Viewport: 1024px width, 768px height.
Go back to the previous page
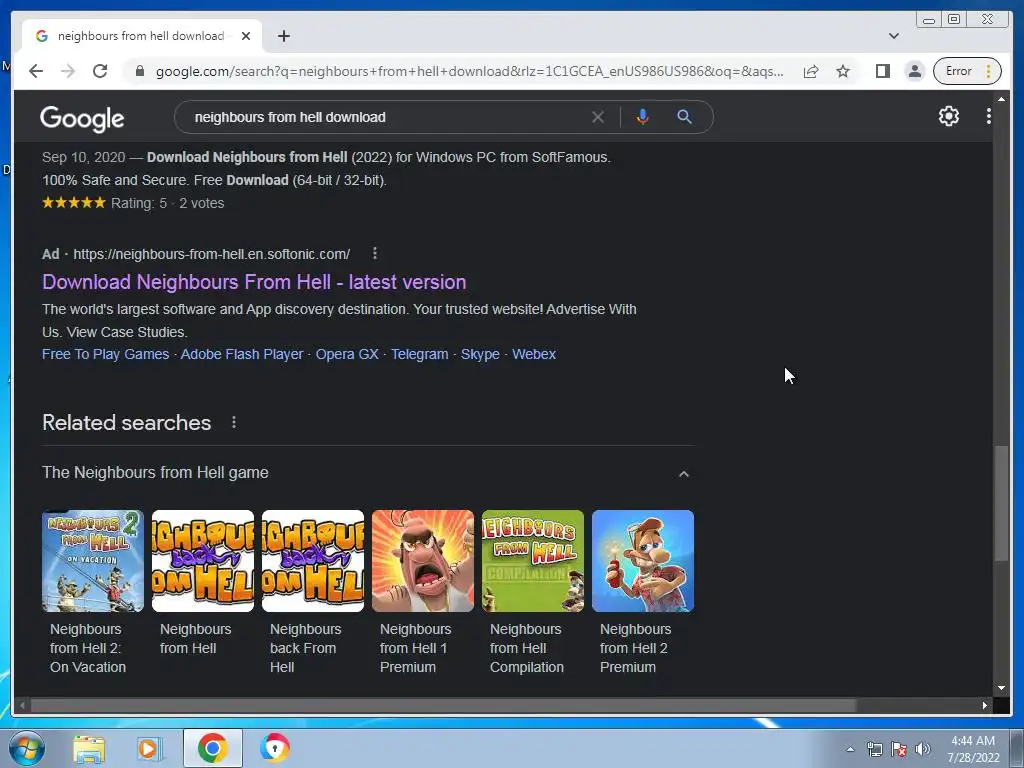click(36, 71)
